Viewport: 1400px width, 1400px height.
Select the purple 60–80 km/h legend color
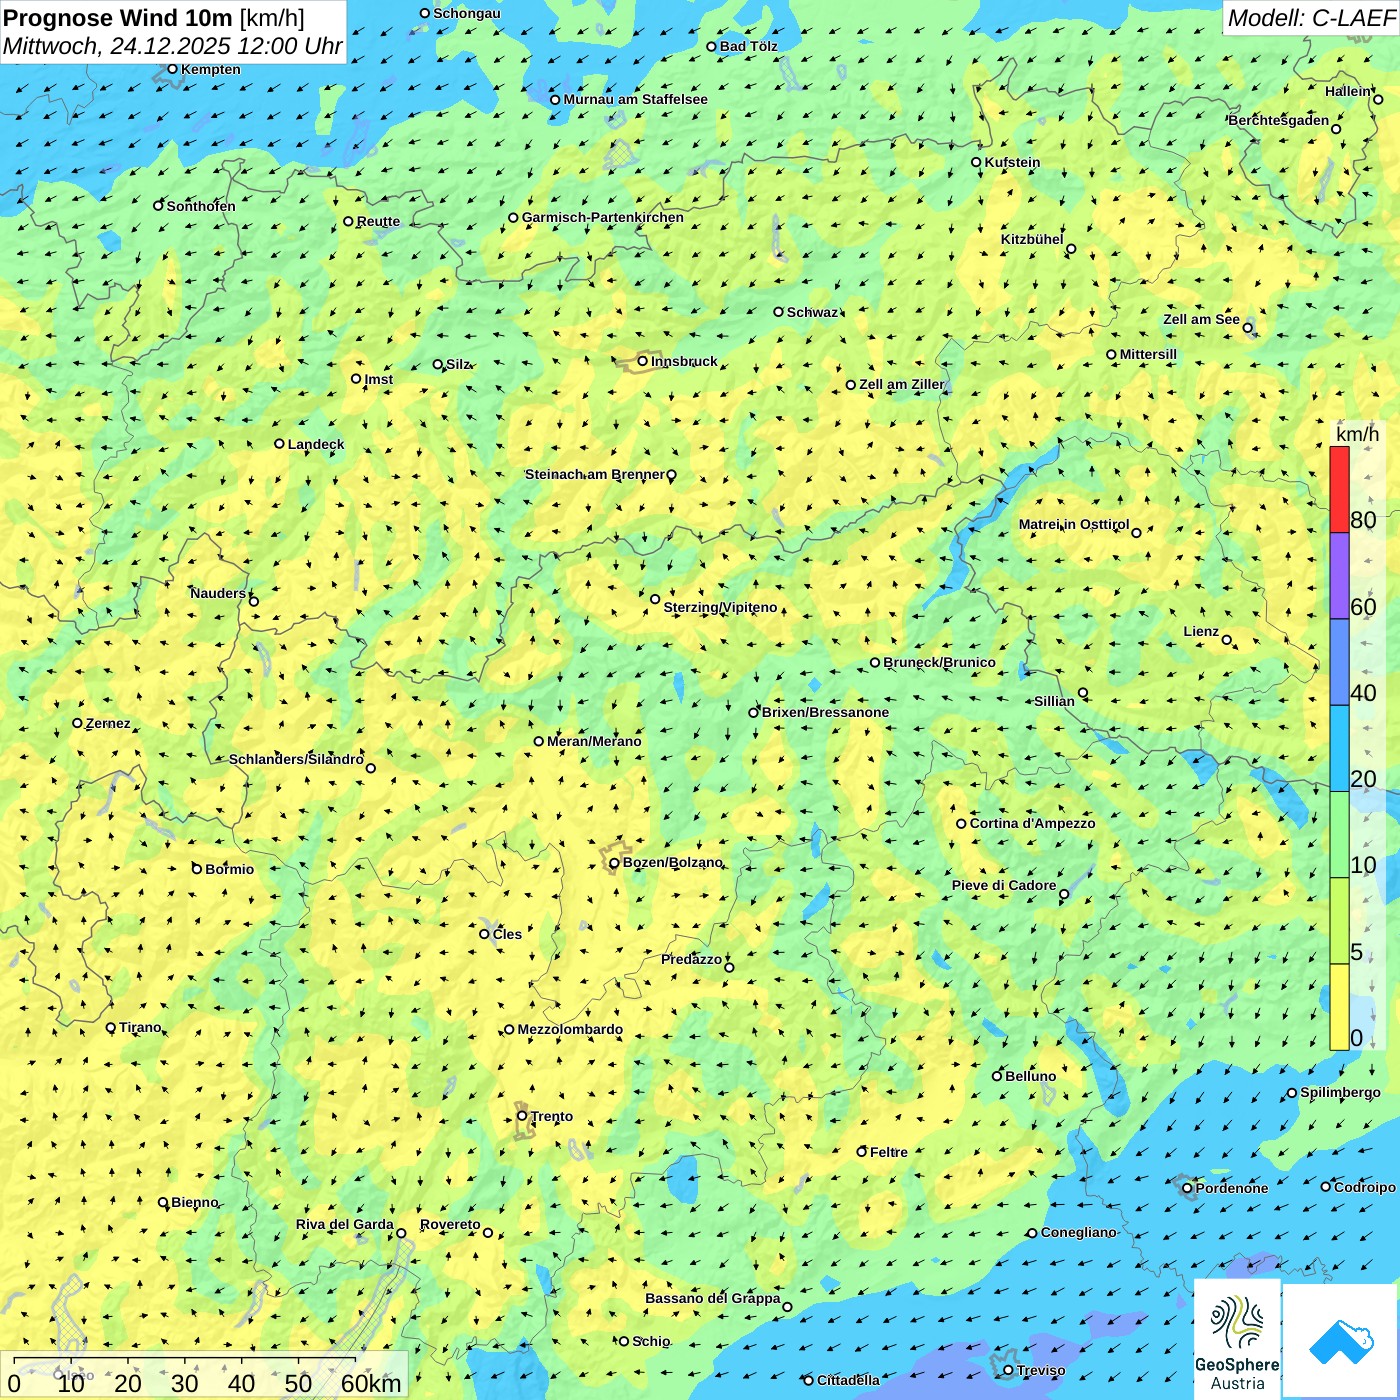1339,576
